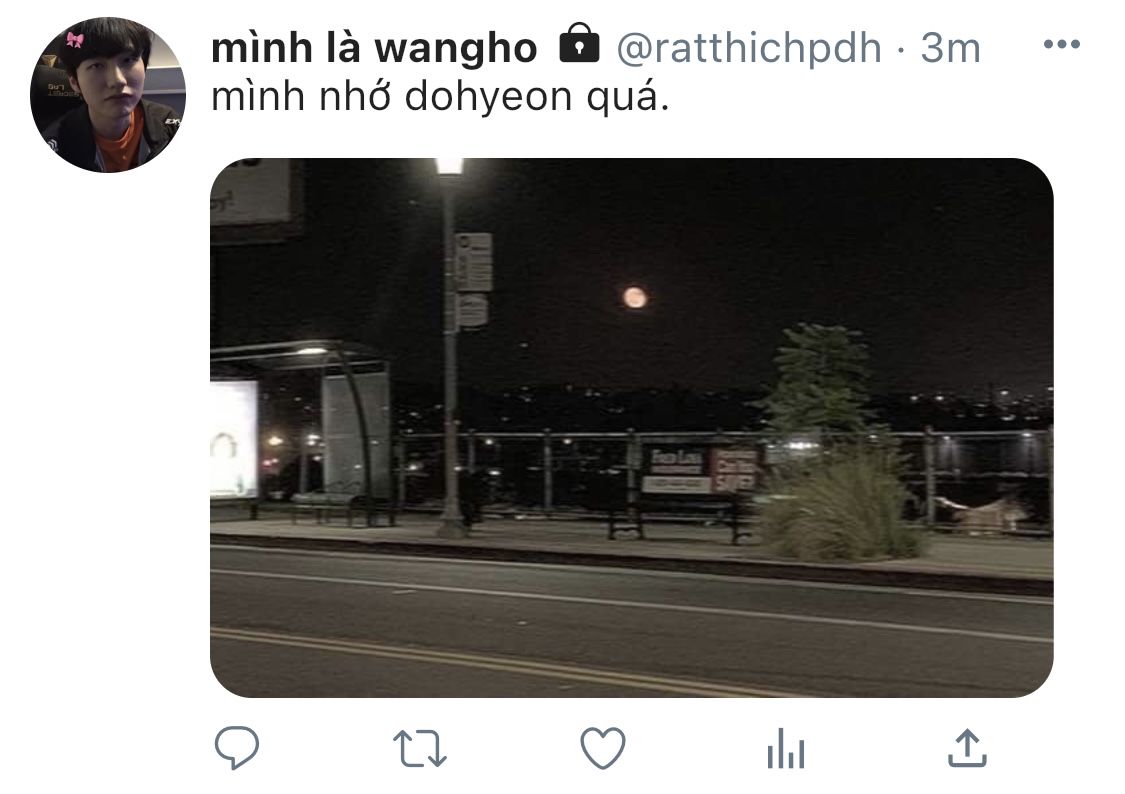Screen dimensions: 1125x794
Task: Open the attached night street photo
Action: (x=631, y=427)
